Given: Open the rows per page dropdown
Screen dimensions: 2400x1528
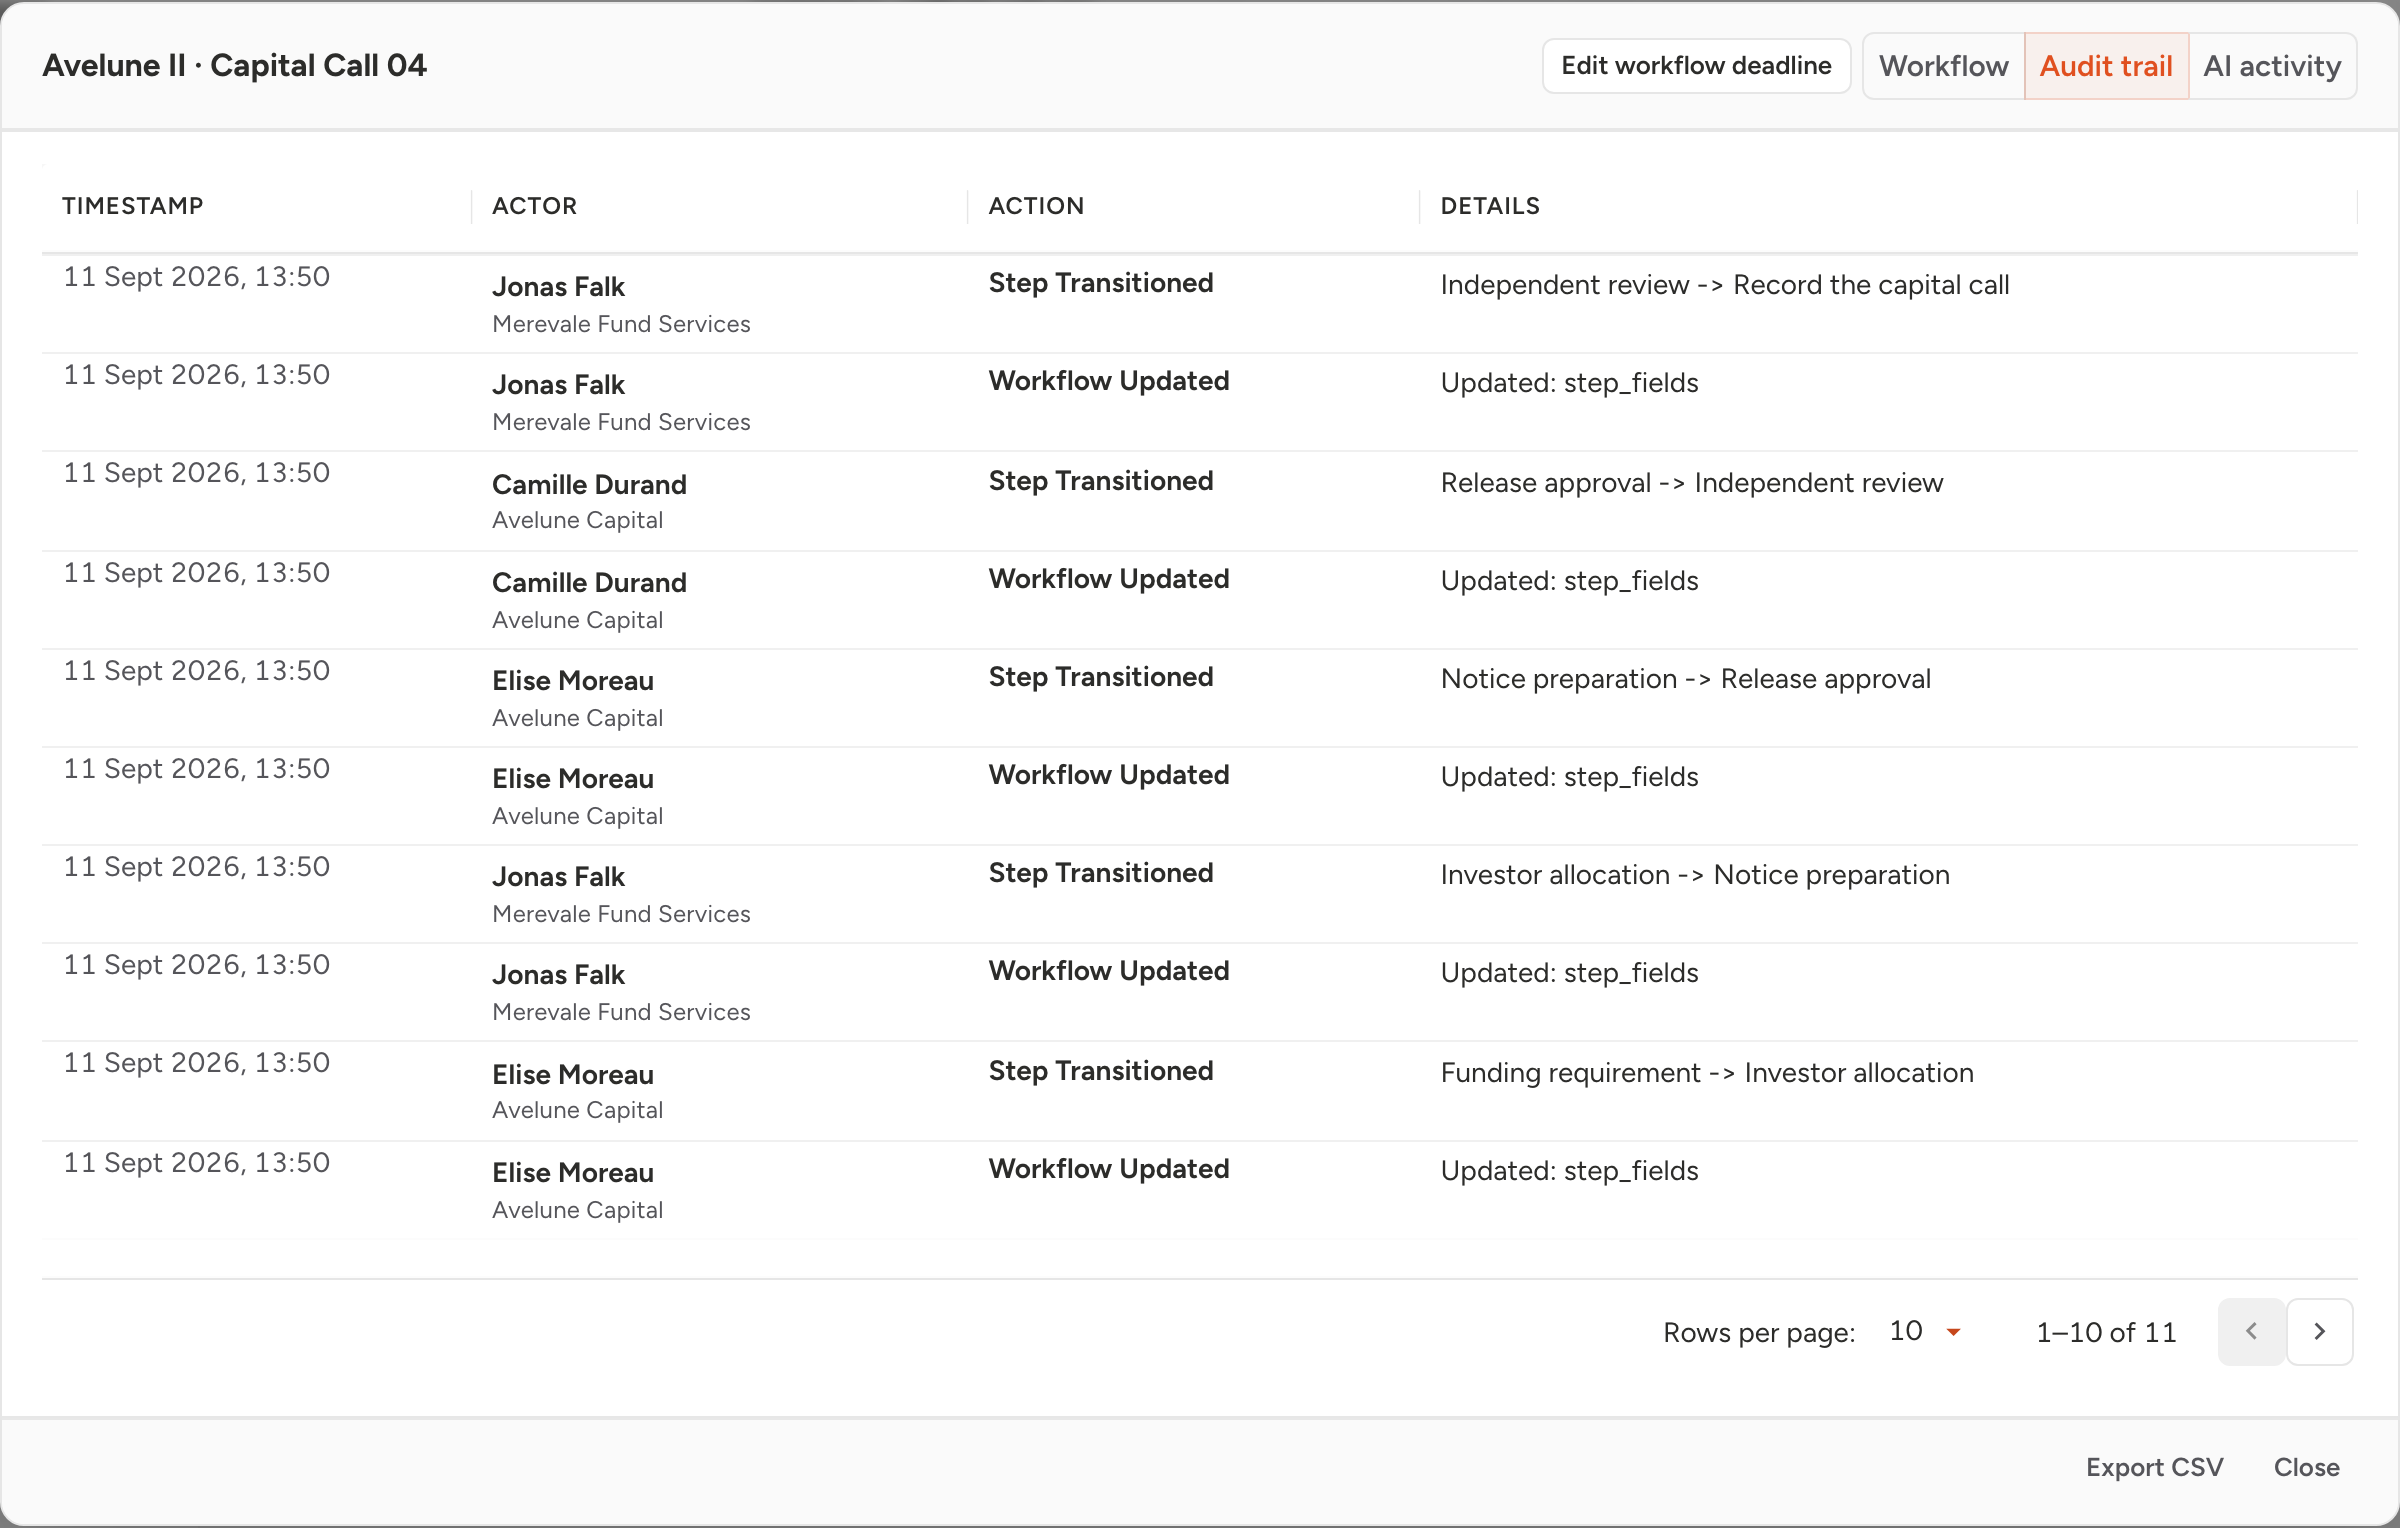Looking at the screenshot, I should tap(1925, 1331).
